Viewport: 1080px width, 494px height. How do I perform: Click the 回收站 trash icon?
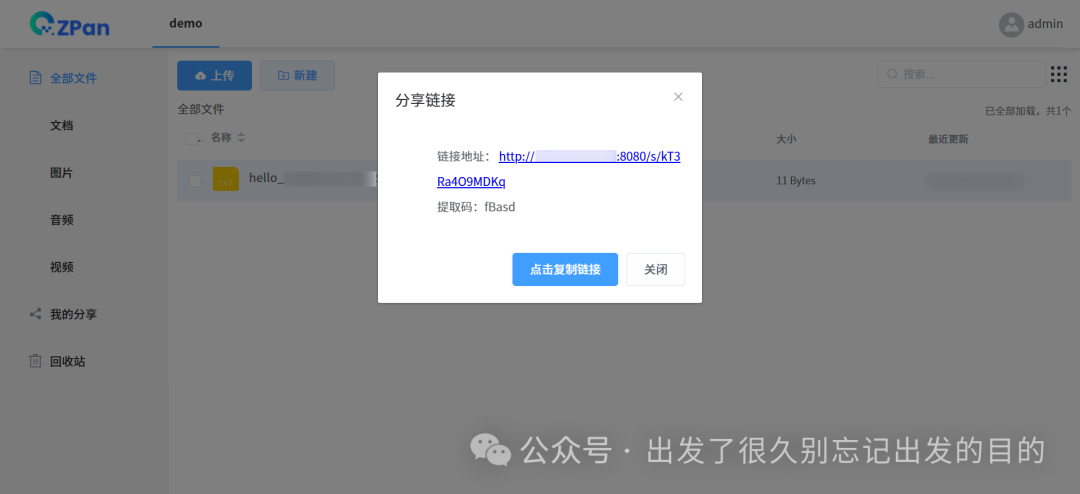(35, 361)
